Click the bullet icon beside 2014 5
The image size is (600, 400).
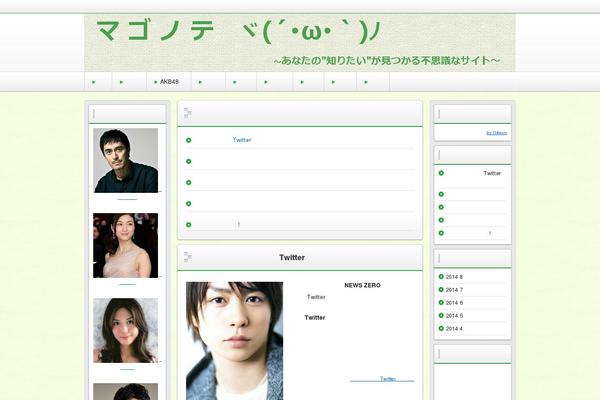[441, 315]
